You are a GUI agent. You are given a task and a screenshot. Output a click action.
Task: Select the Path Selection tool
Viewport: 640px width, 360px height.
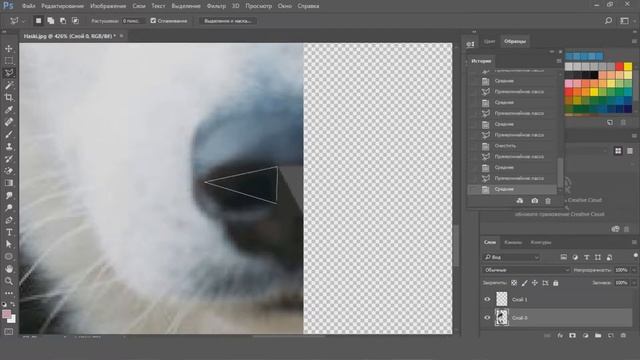click(9, 244)
